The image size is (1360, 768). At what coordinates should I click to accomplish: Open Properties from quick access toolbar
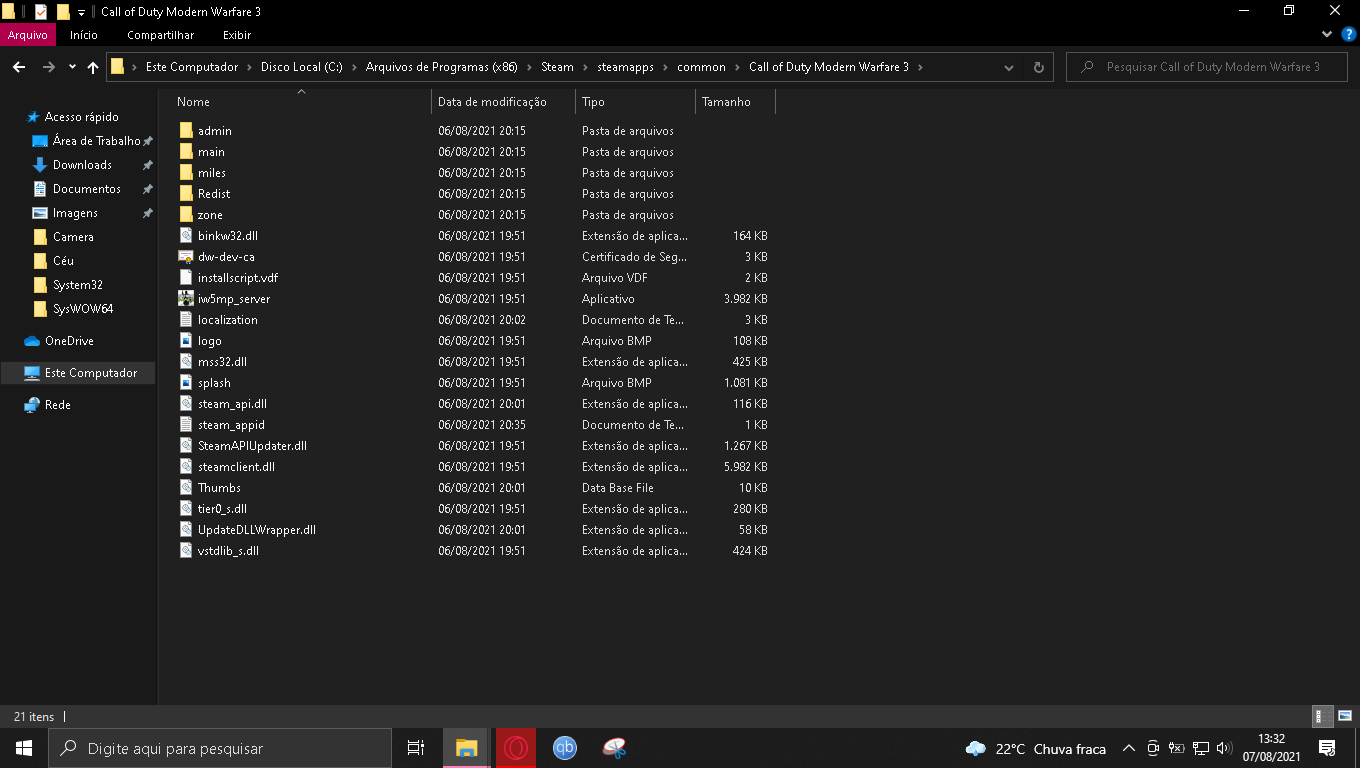pos(41,12)
